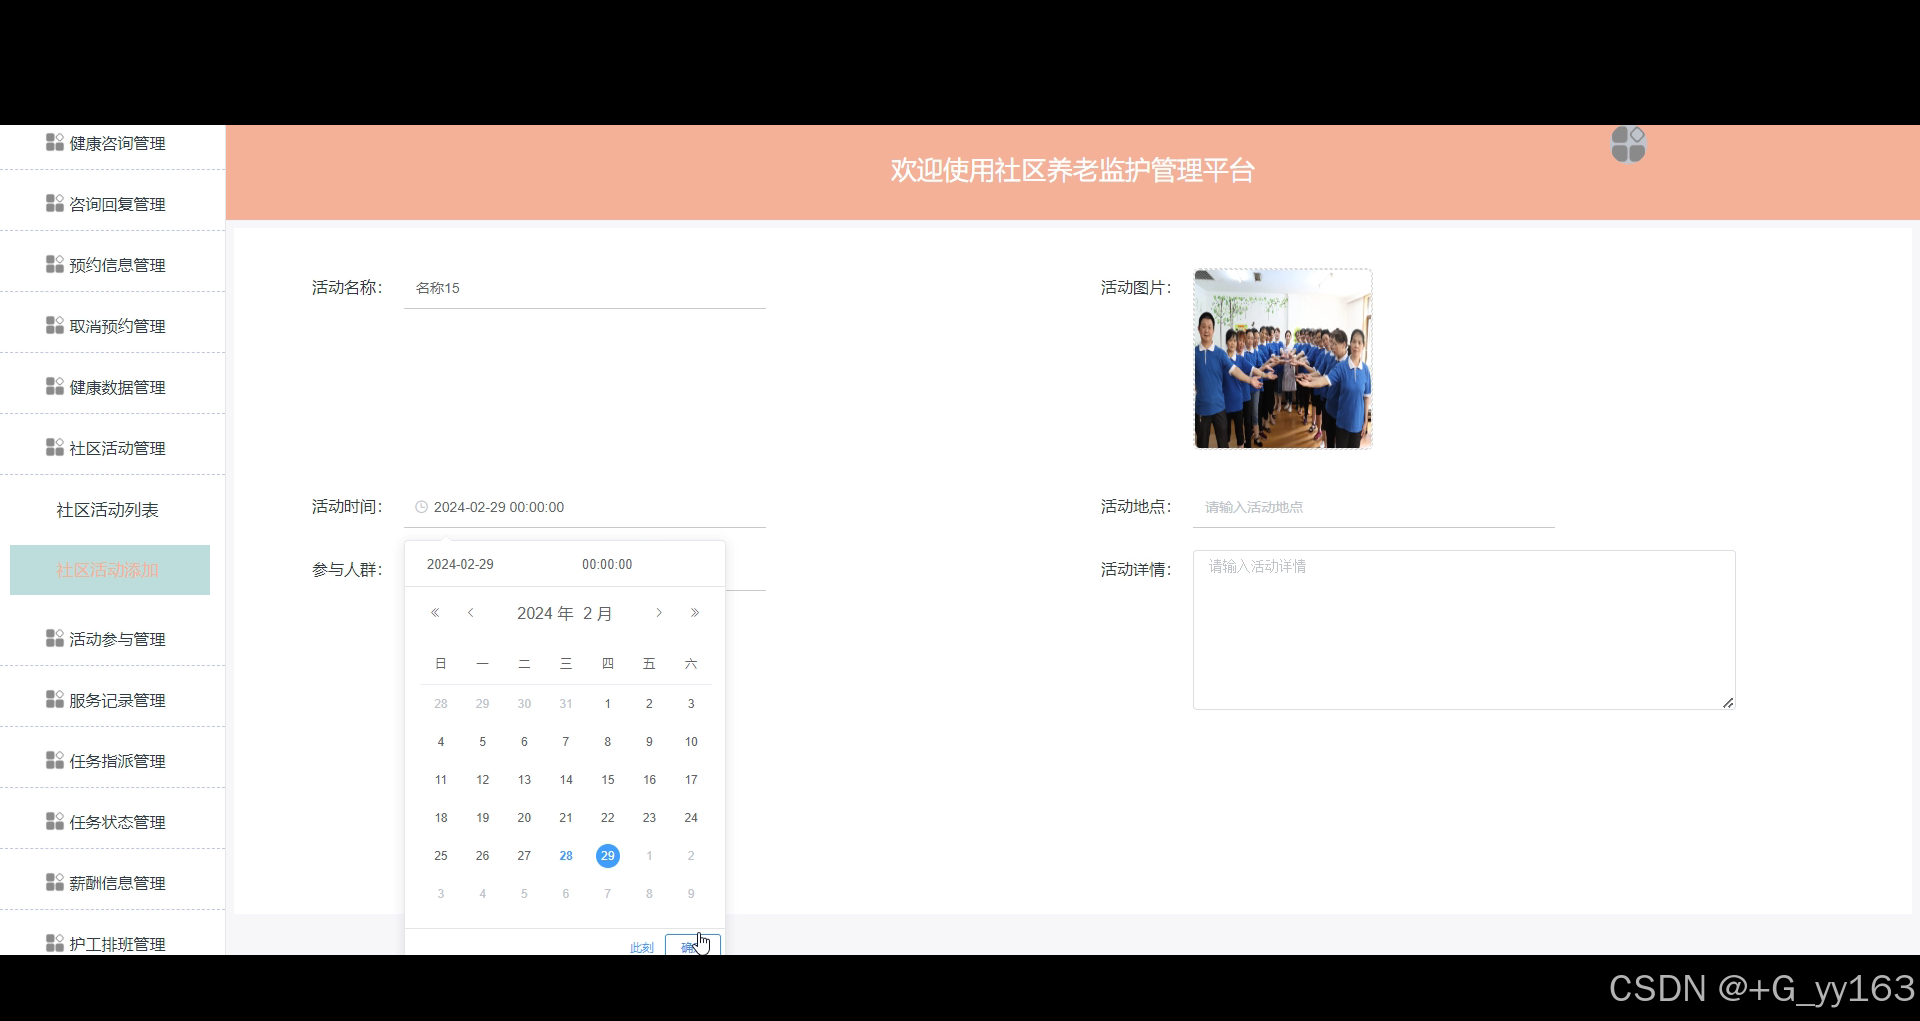The height and width of the screenshot is (1021, 1920).
Task: Go to the next year in the calendar
Action: click(695, 613)
